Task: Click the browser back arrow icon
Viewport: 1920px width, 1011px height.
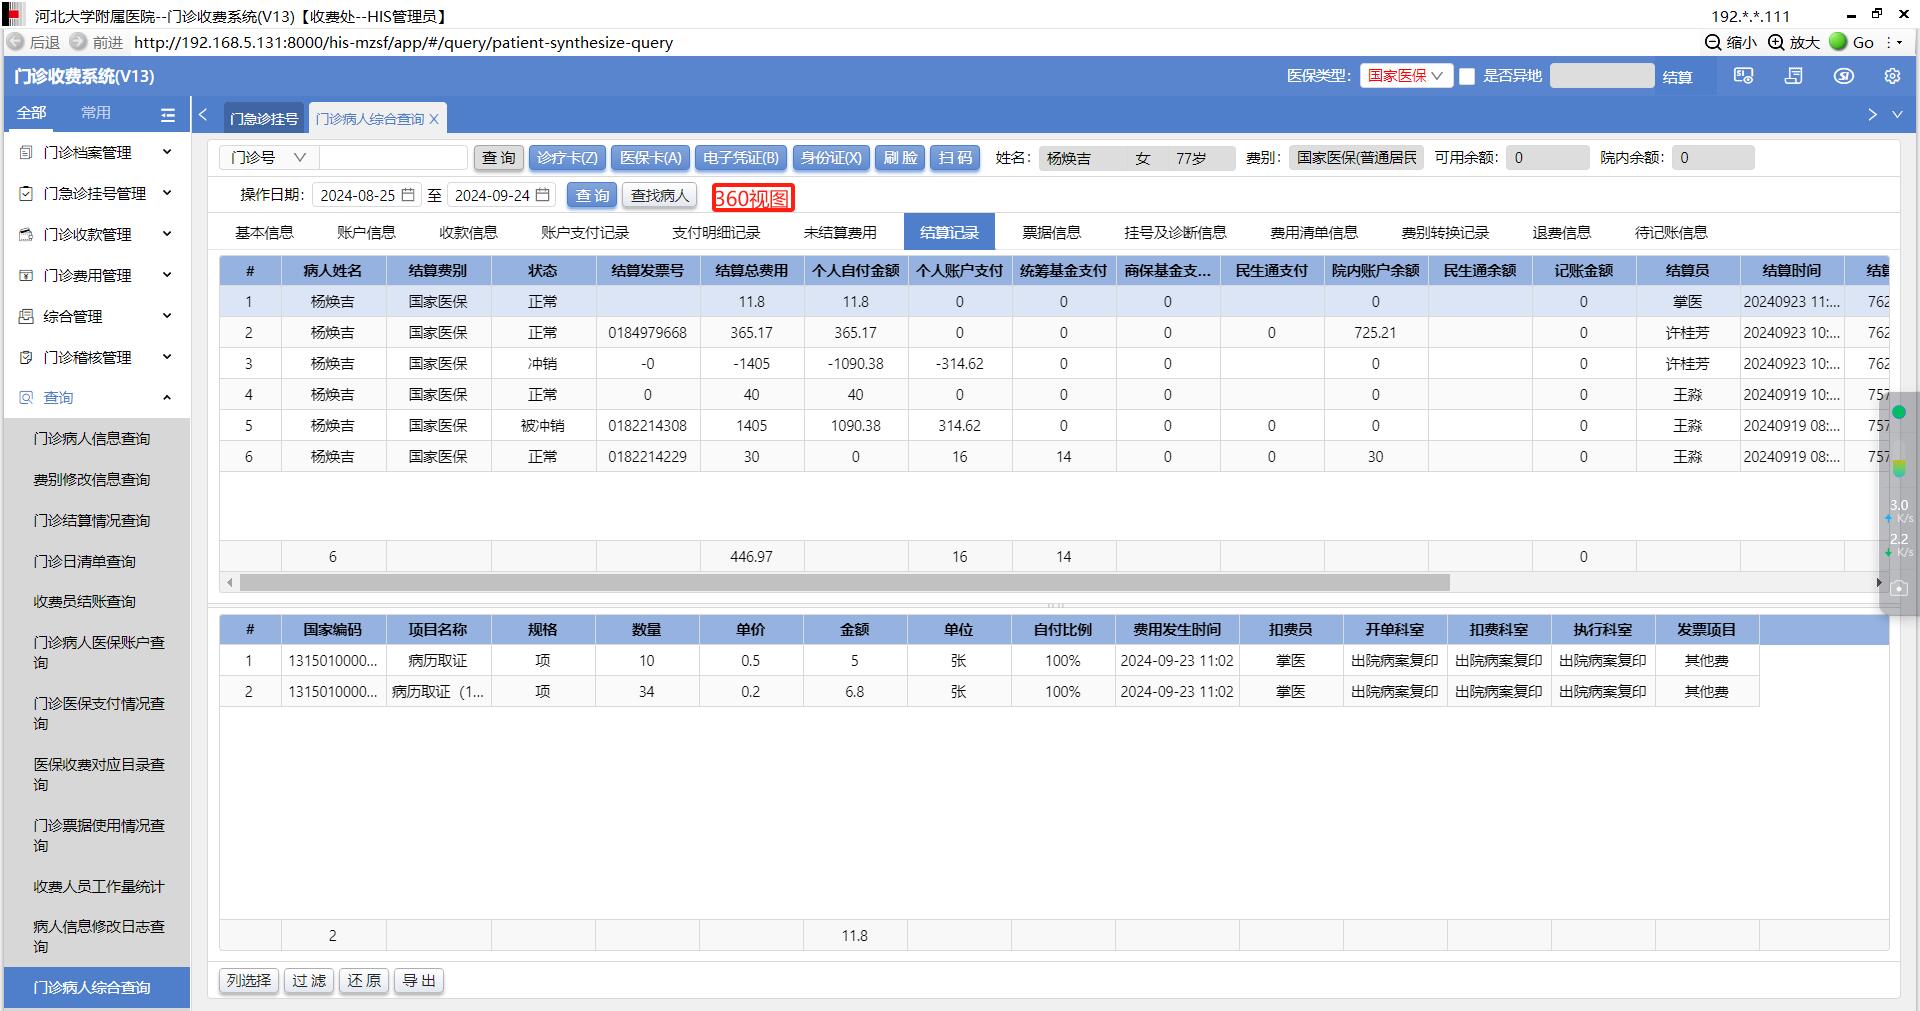Action: coord(15,42)
